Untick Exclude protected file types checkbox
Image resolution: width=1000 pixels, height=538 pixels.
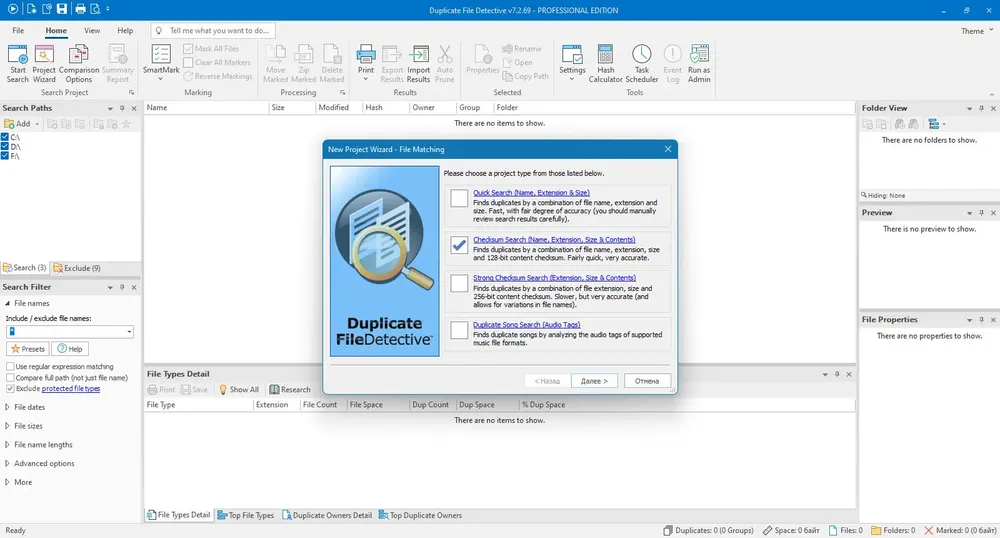point(10,388)
